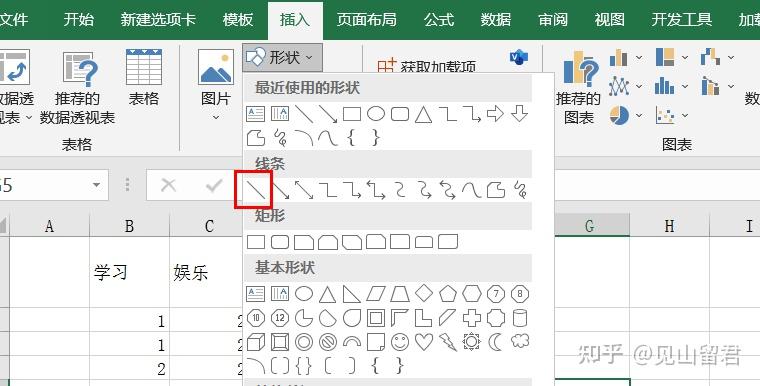Choose the down arrow in 最近使用的形状
This screenshot has height=386, width=760.
pos(520,114)
